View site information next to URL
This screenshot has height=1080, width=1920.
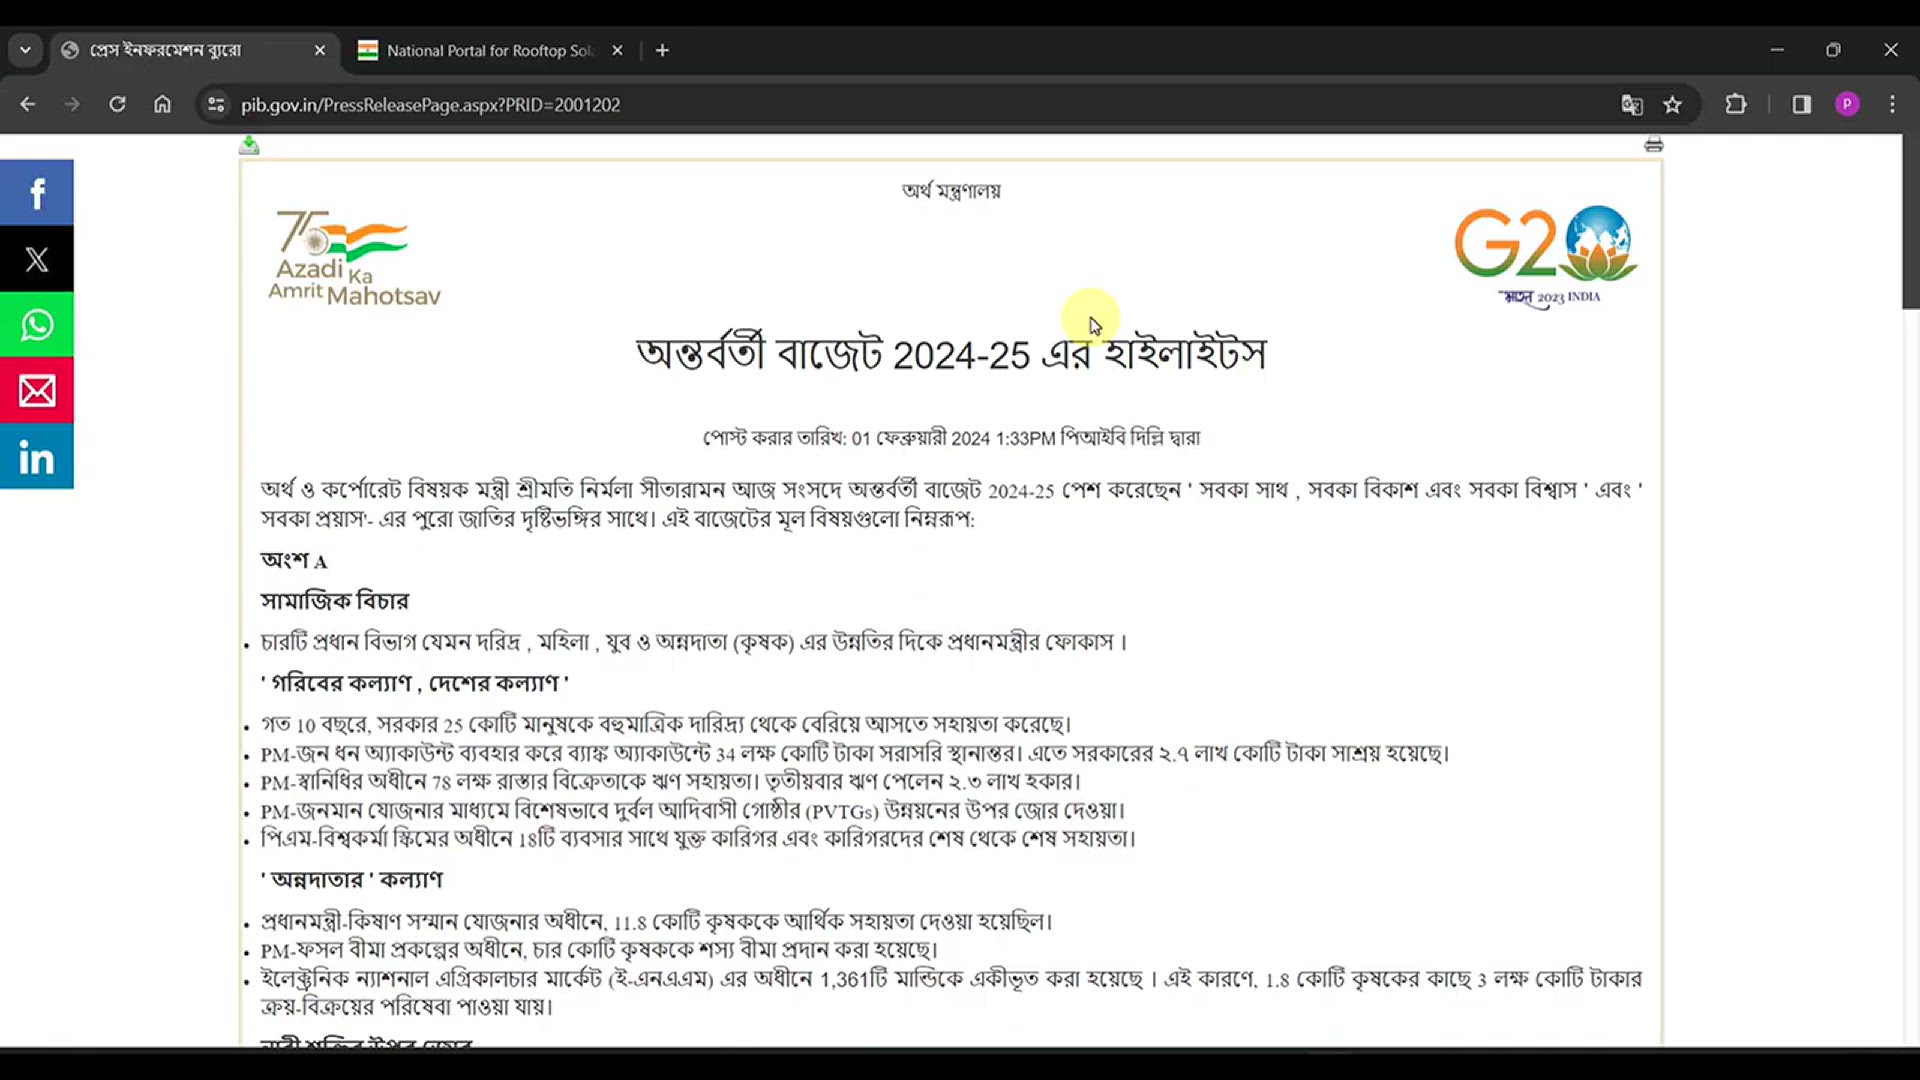(215, 105)
